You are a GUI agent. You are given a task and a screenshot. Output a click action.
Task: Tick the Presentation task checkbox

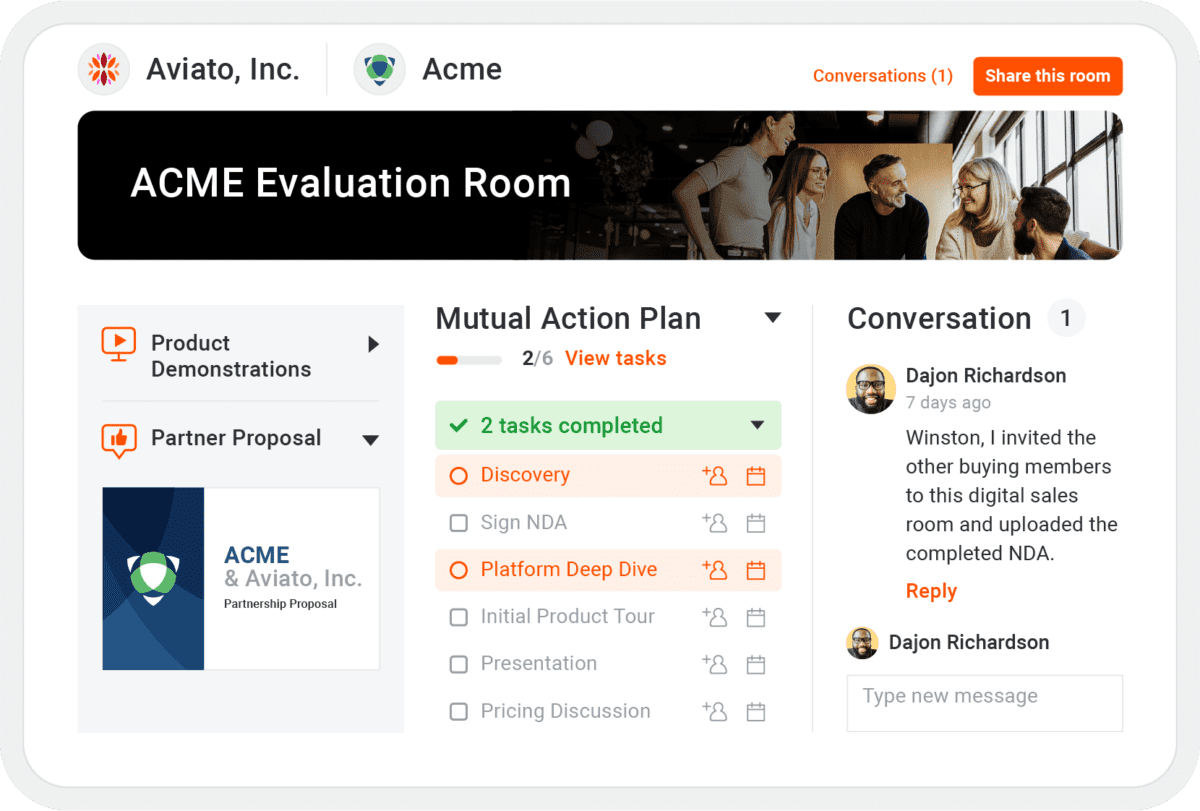tap(458, 664)
